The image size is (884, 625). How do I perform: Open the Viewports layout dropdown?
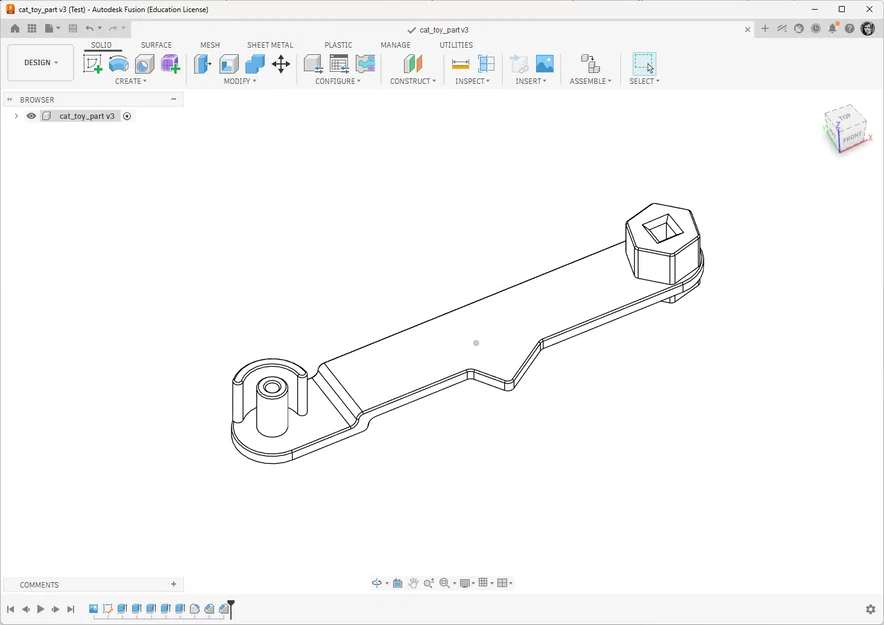coord(505,583)
